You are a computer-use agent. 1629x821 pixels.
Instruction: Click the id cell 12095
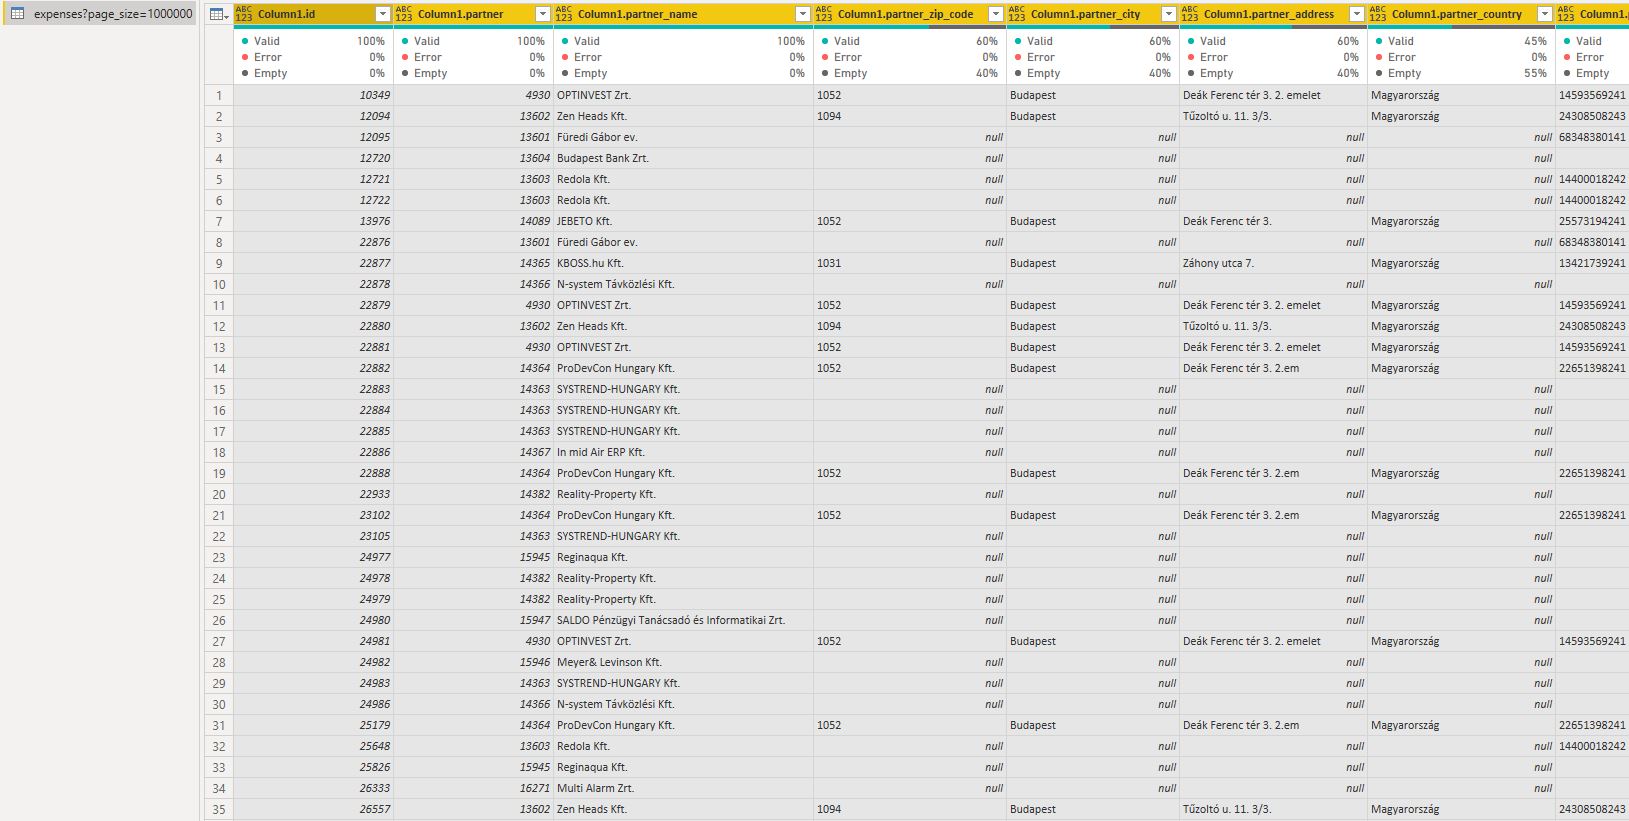pyautogui.click(x=313, y=137)
